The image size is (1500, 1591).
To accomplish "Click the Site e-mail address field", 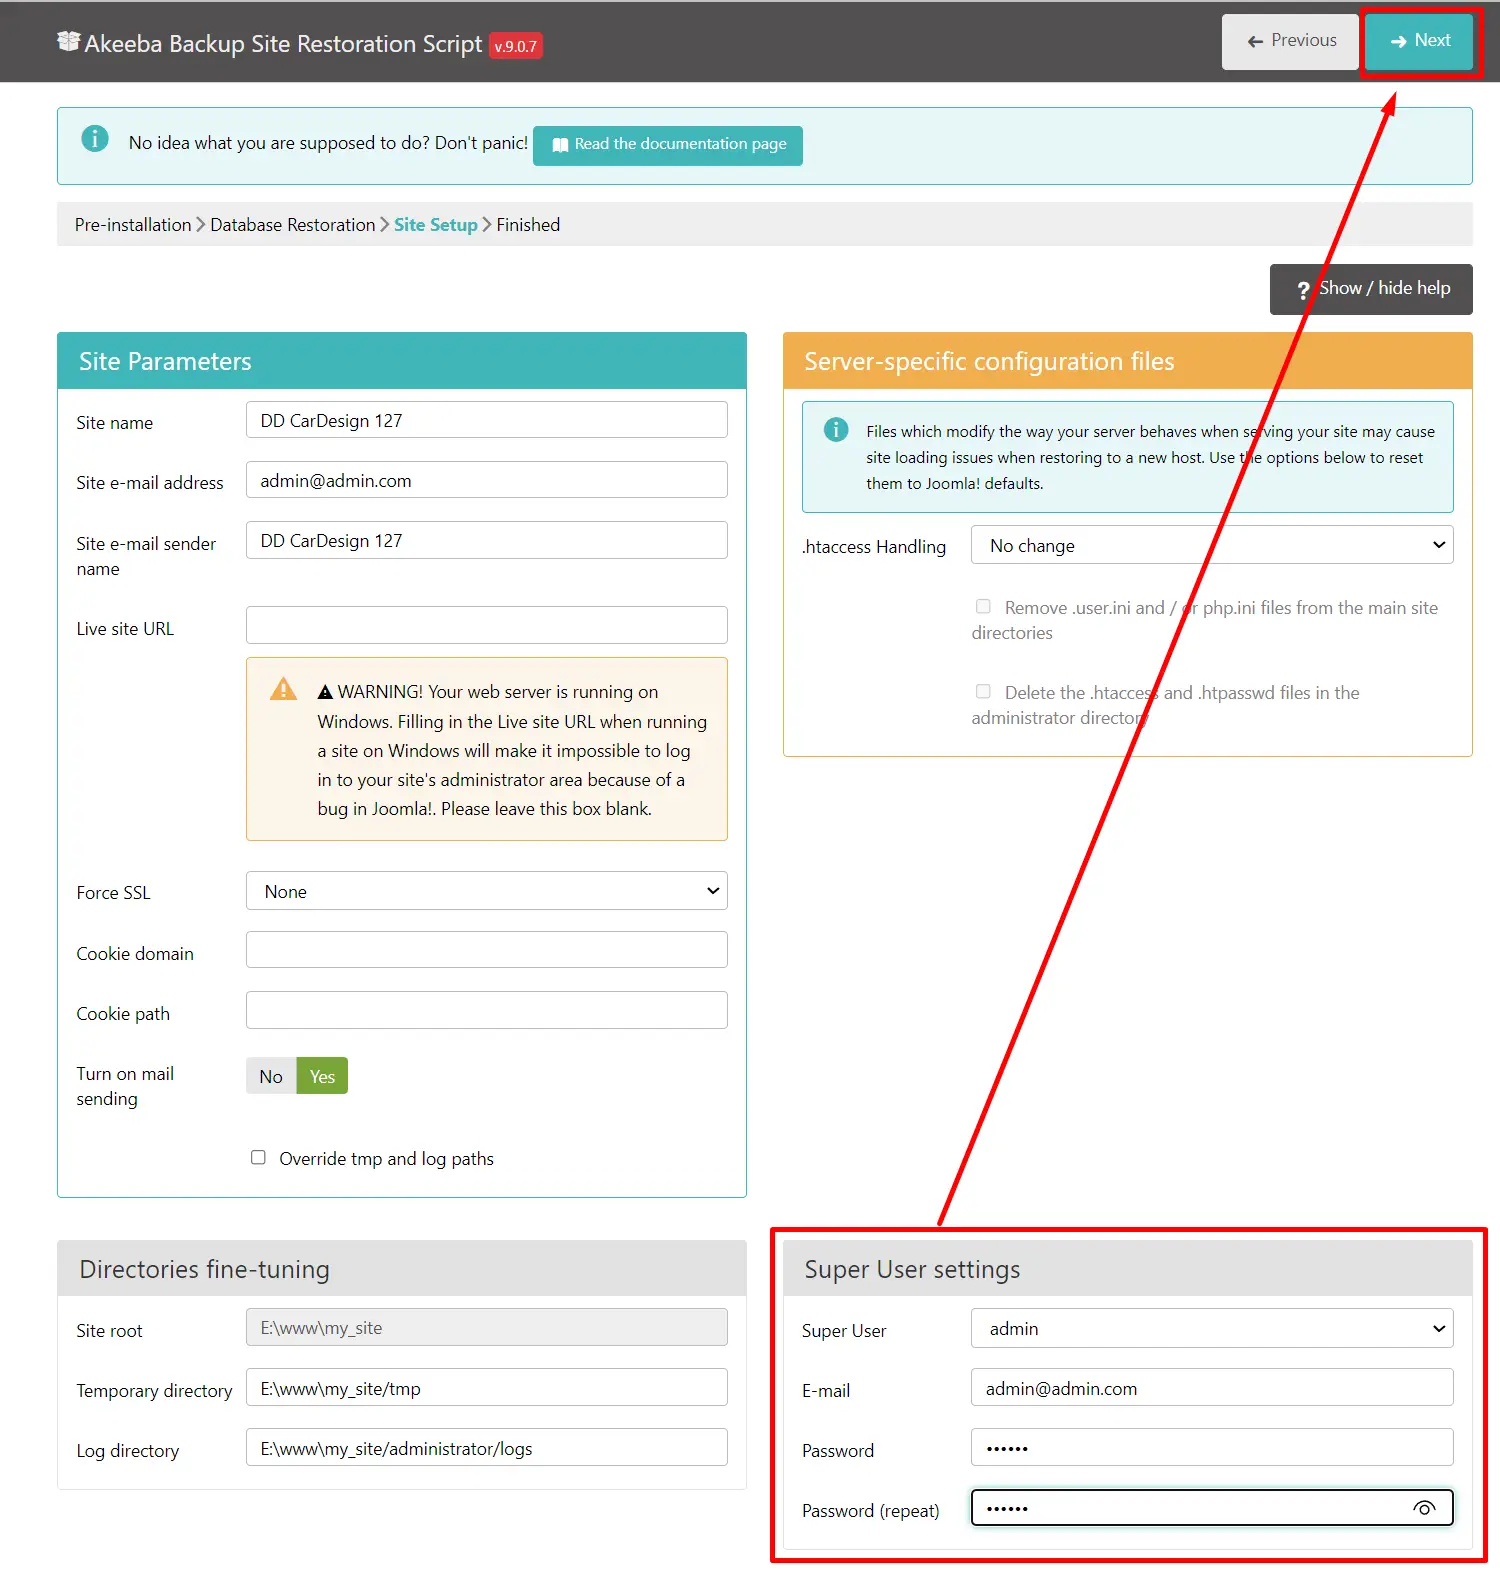I will tap(487, 480).
